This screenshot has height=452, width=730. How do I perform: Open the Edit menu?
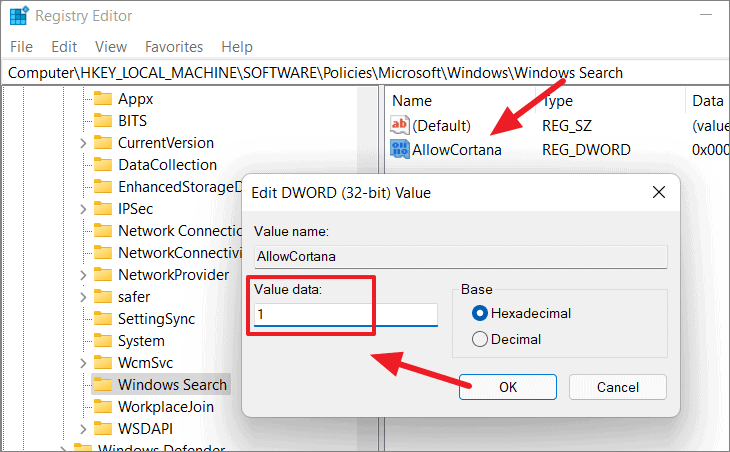coord(64,47)
